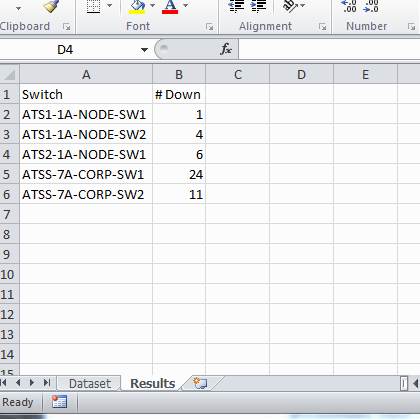Click the insert function fx icon

click(x=226, y=49)
